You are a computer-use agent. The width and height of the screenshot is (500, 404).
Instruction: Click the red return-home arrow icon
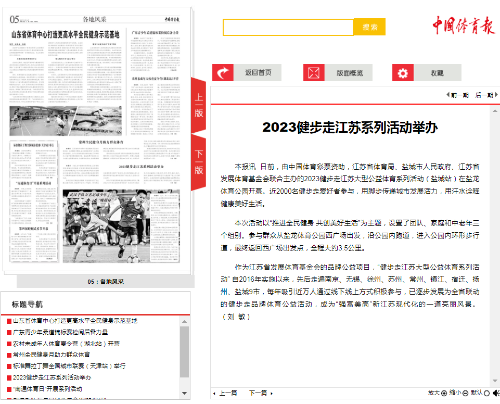coord(223,73)
